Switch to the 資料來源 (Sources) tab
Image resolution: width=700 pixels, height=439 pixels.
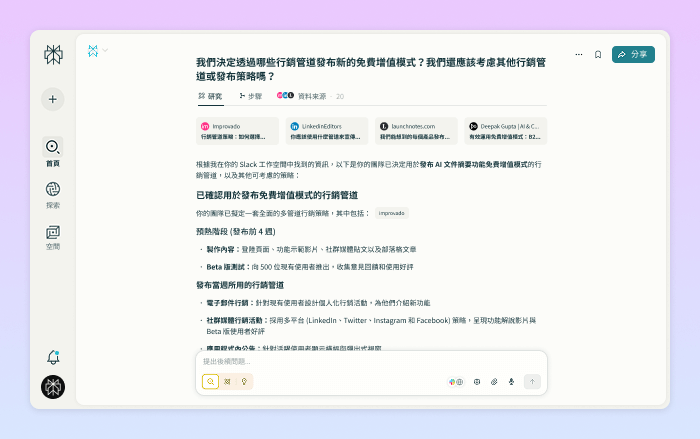click(310, 96)
